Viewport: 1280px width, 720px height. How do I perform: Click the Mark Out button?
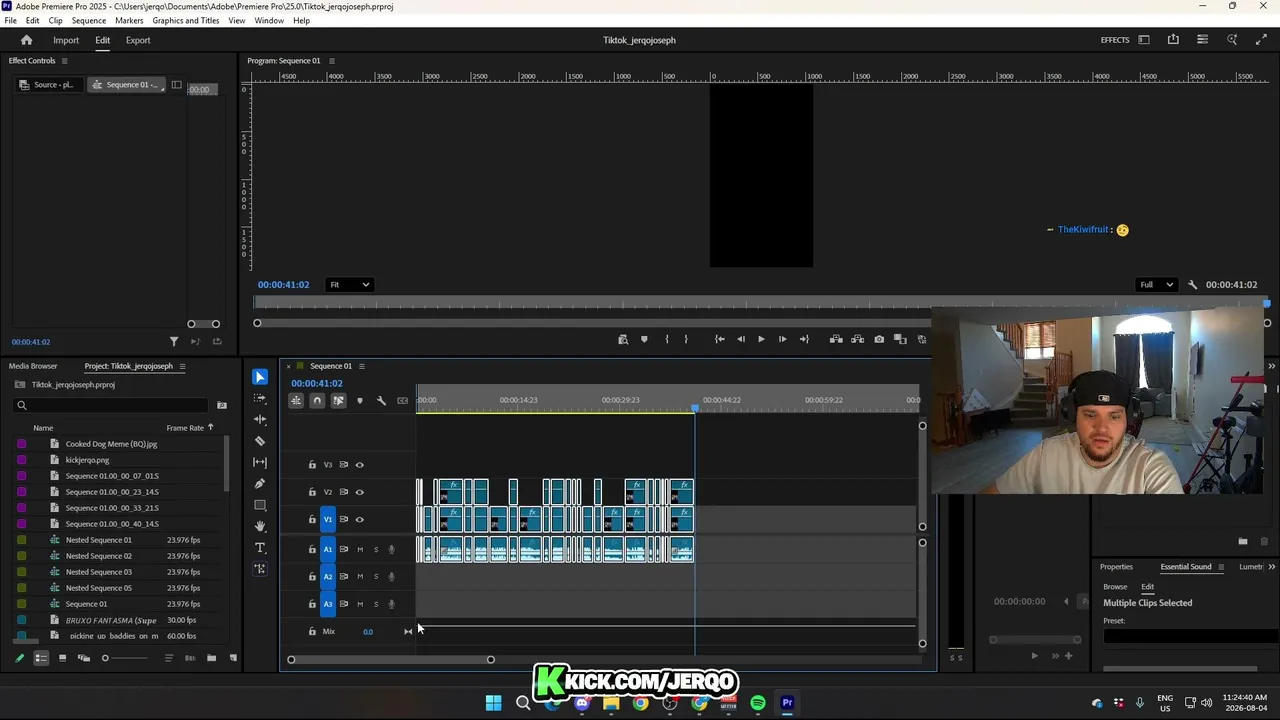click(x=685, y=339)
